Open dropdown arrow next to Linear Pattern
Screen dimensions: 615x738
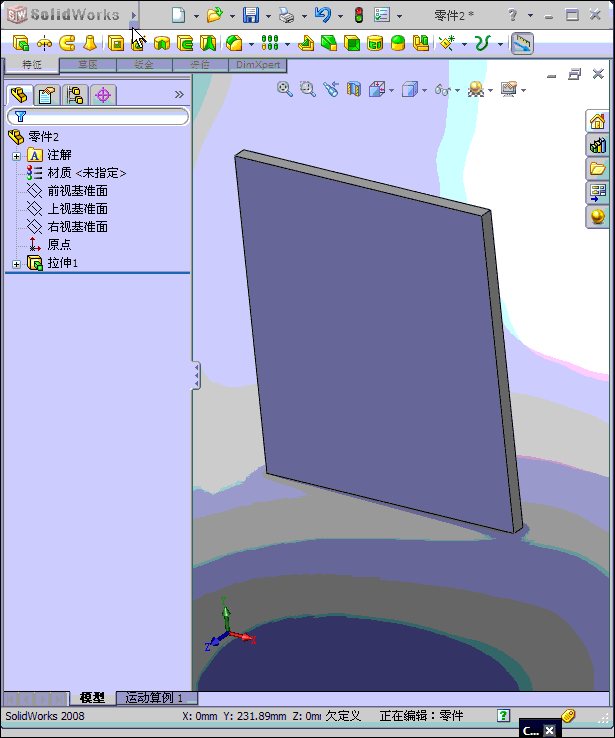[287, 45]
